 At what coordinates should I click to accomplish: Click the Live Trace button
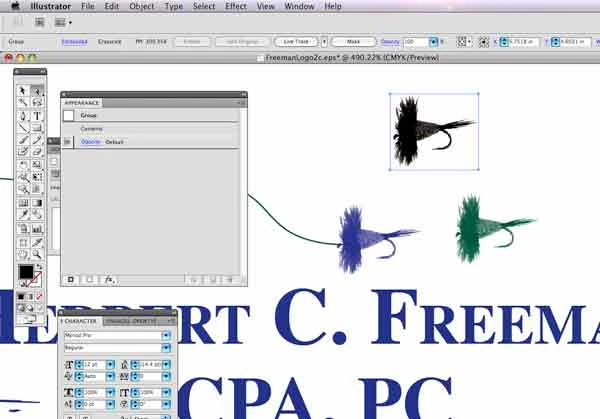pos(296,42)
